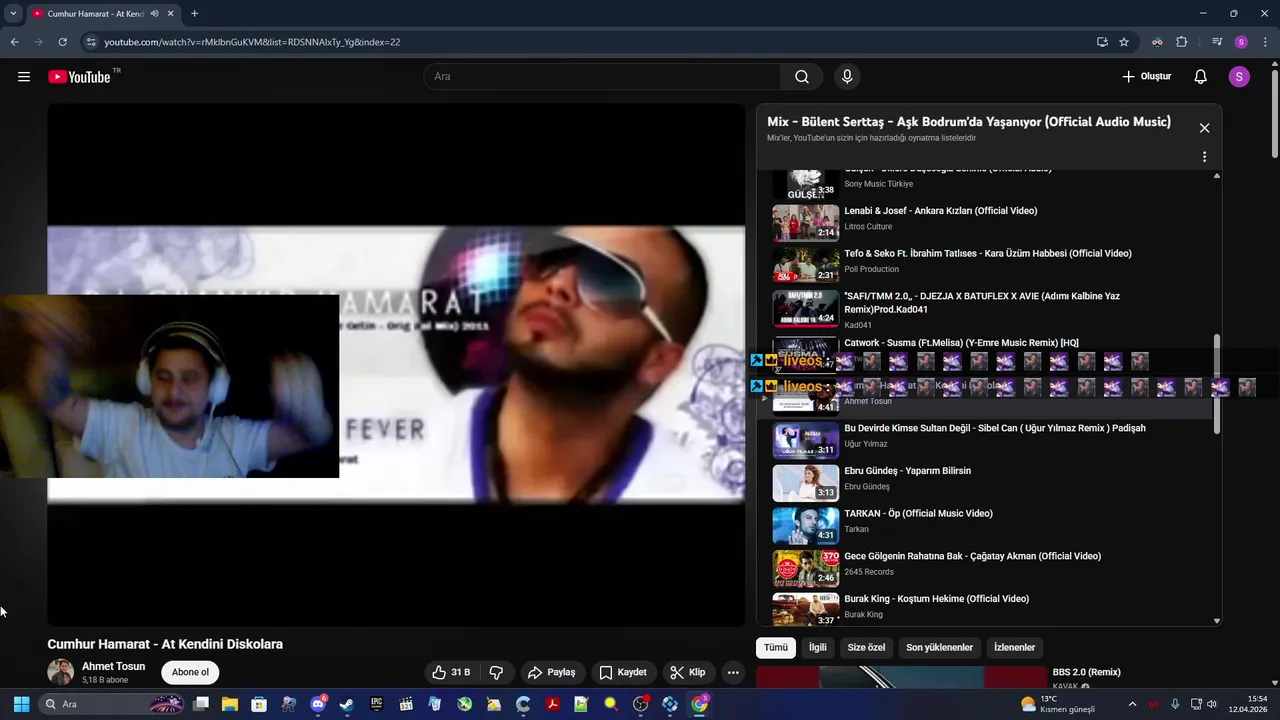This screenshot has width=1280, height=720.
Task: Open Ahmet Tosun channel name link
Action: point(113,666)
